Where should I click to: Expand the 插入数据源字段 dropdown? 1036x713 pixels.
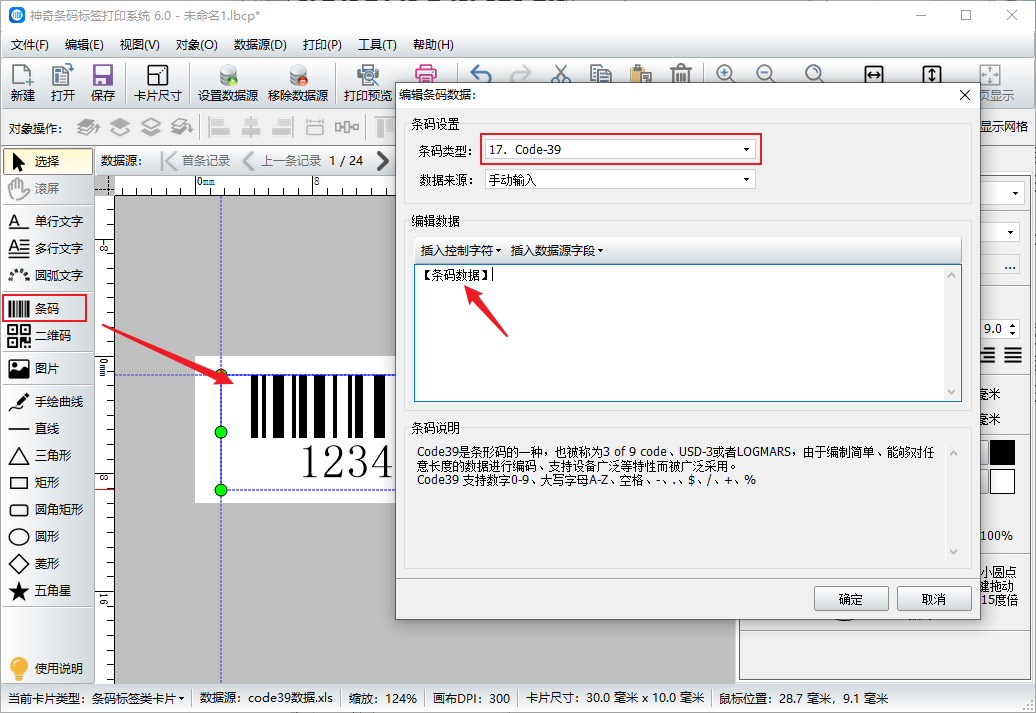(x=556, y=251)
